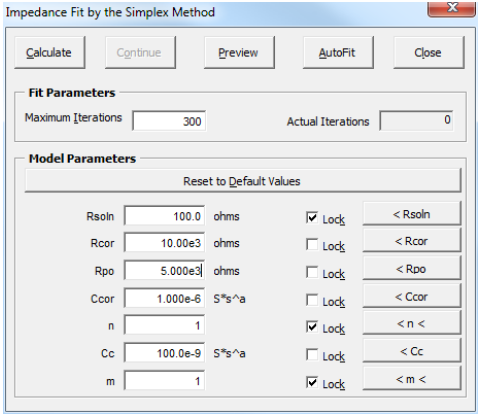
Task: Click into the Rpo value field
Action: tap(164, 270)
